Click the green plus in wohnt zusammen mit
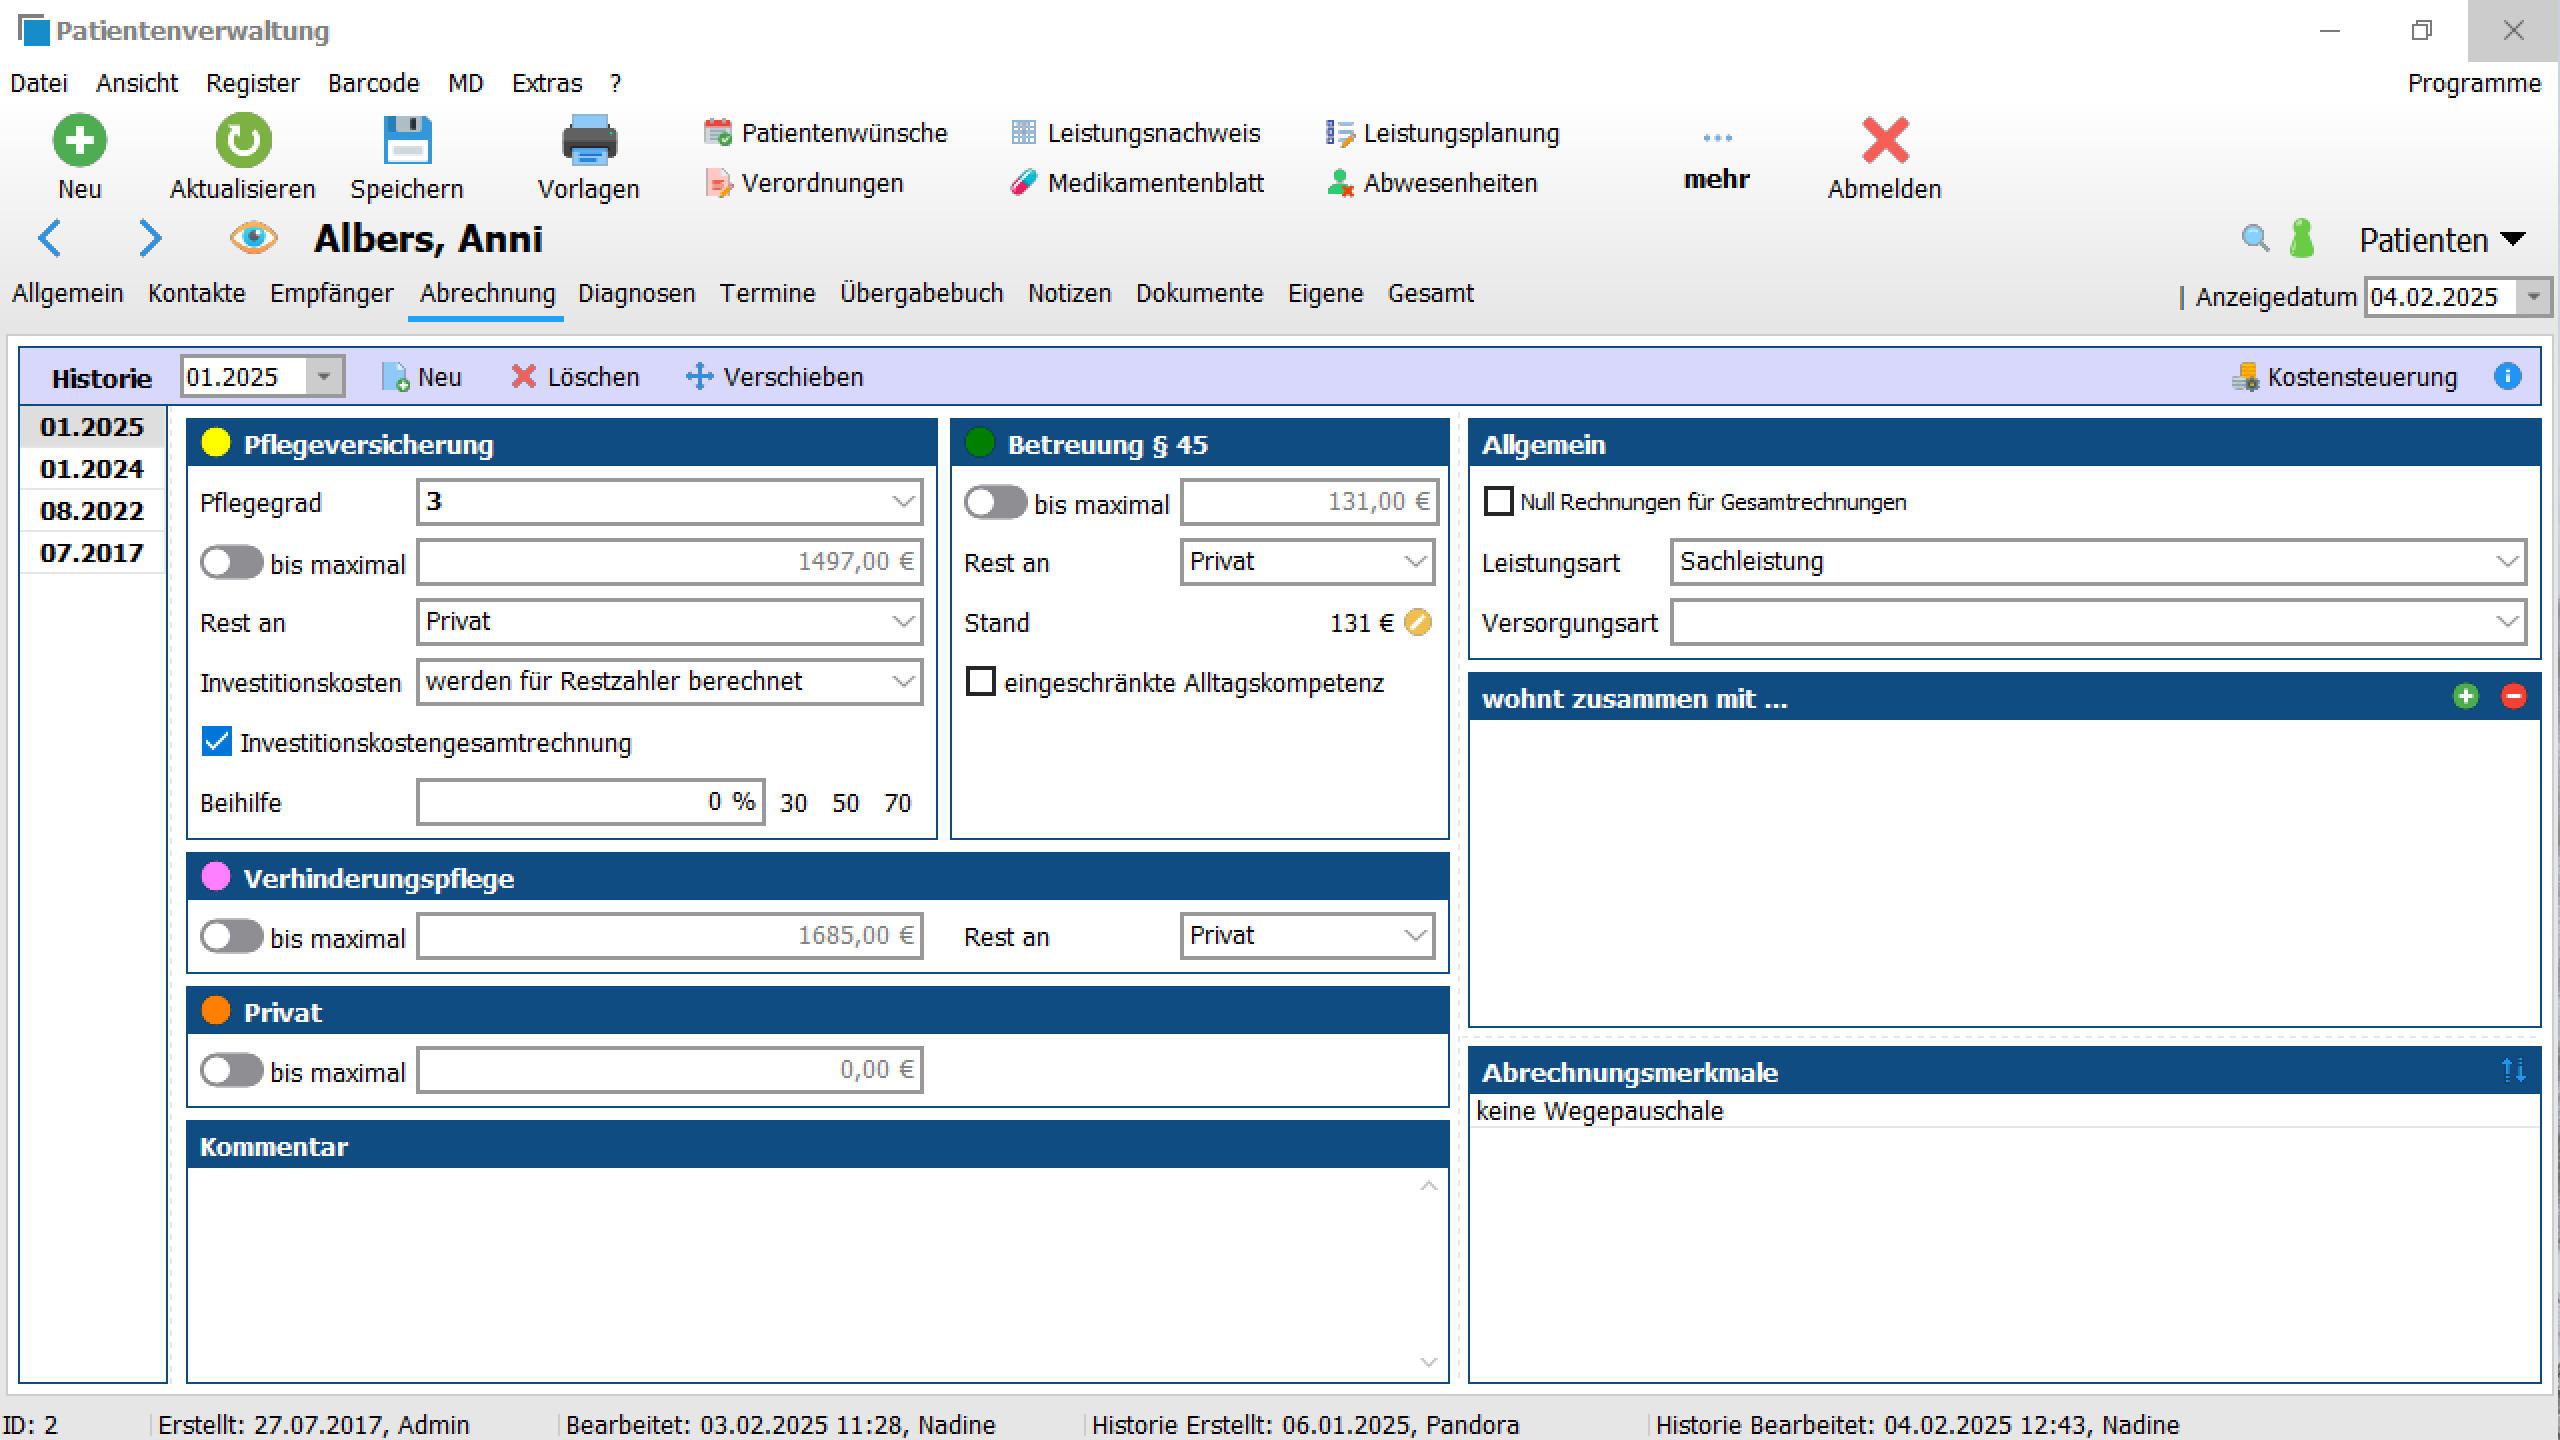 point(2465,697)
